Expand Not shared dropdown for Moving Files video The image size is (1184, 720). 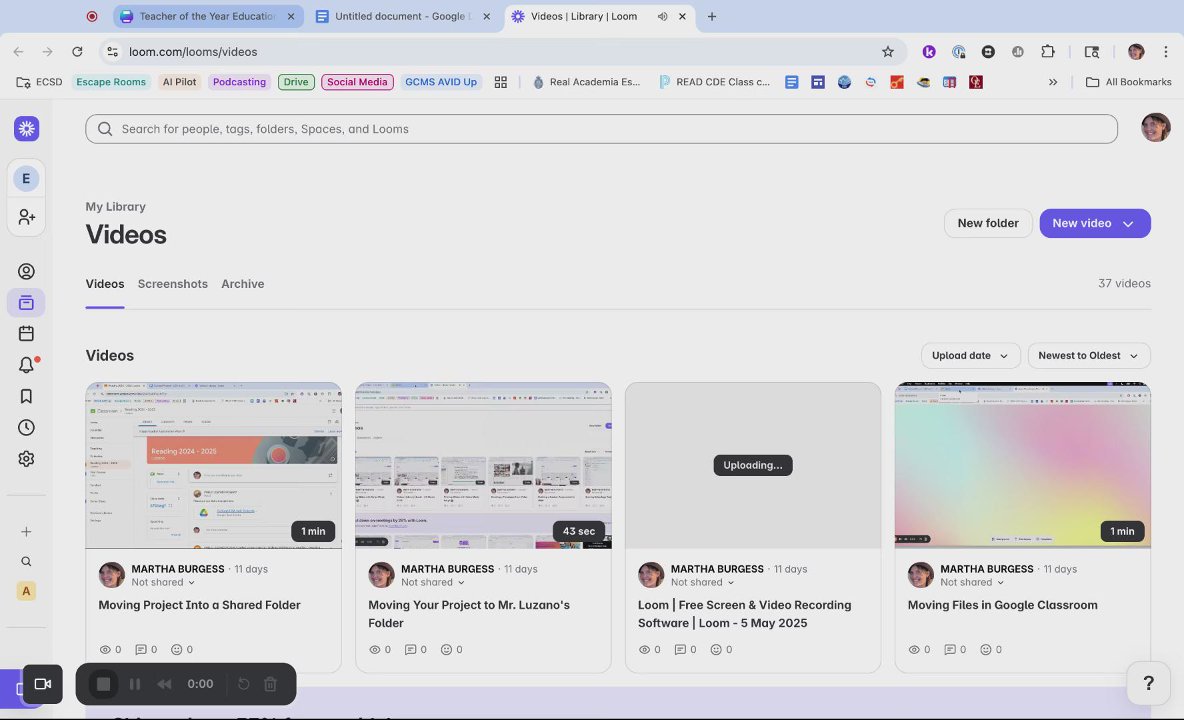(972, 582)
